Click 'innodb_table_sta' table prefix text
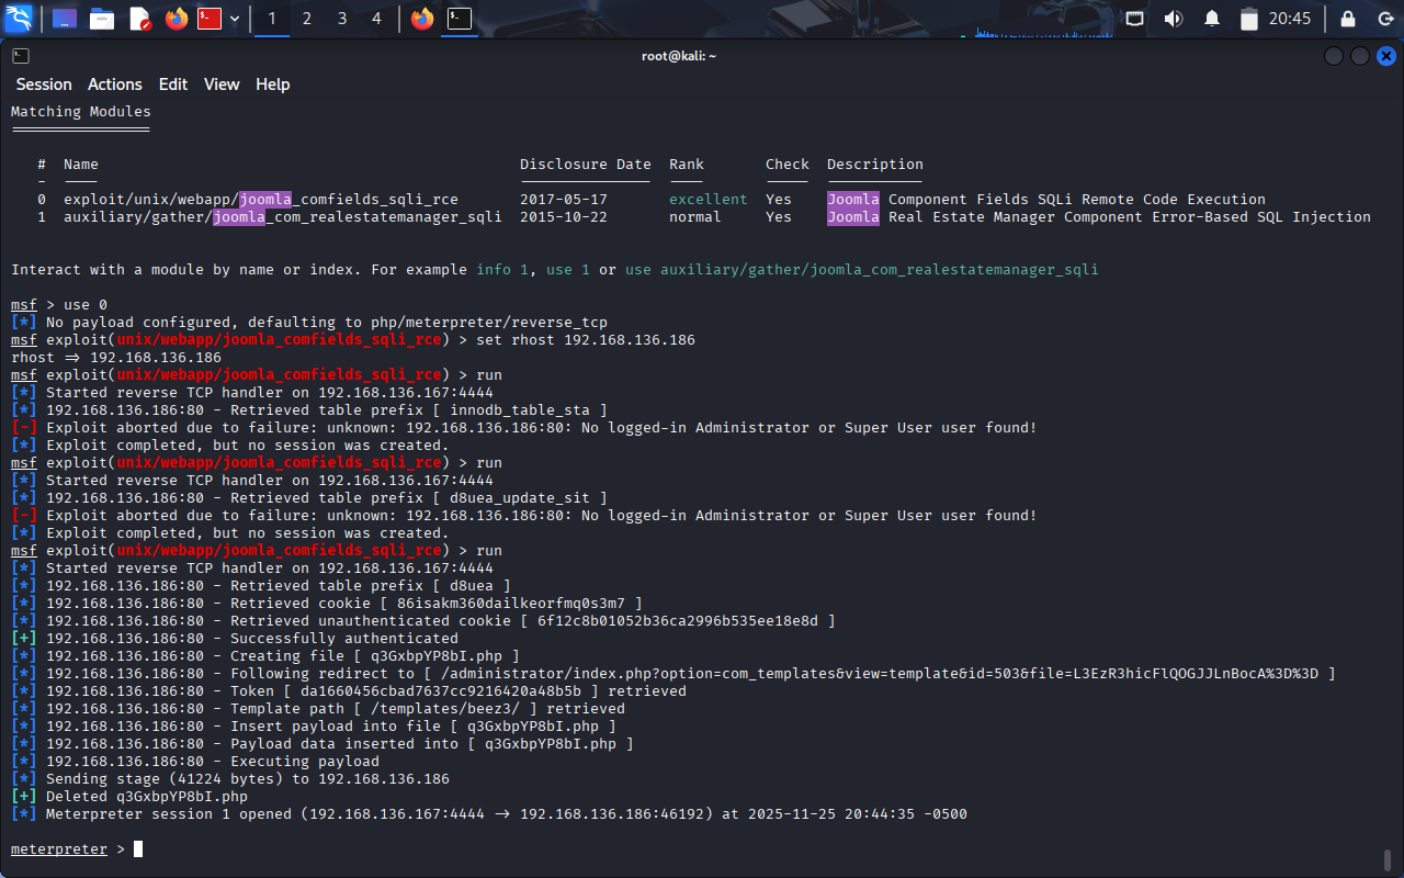Viewport: 1404px width, 878px height. (x=519, y=410)
